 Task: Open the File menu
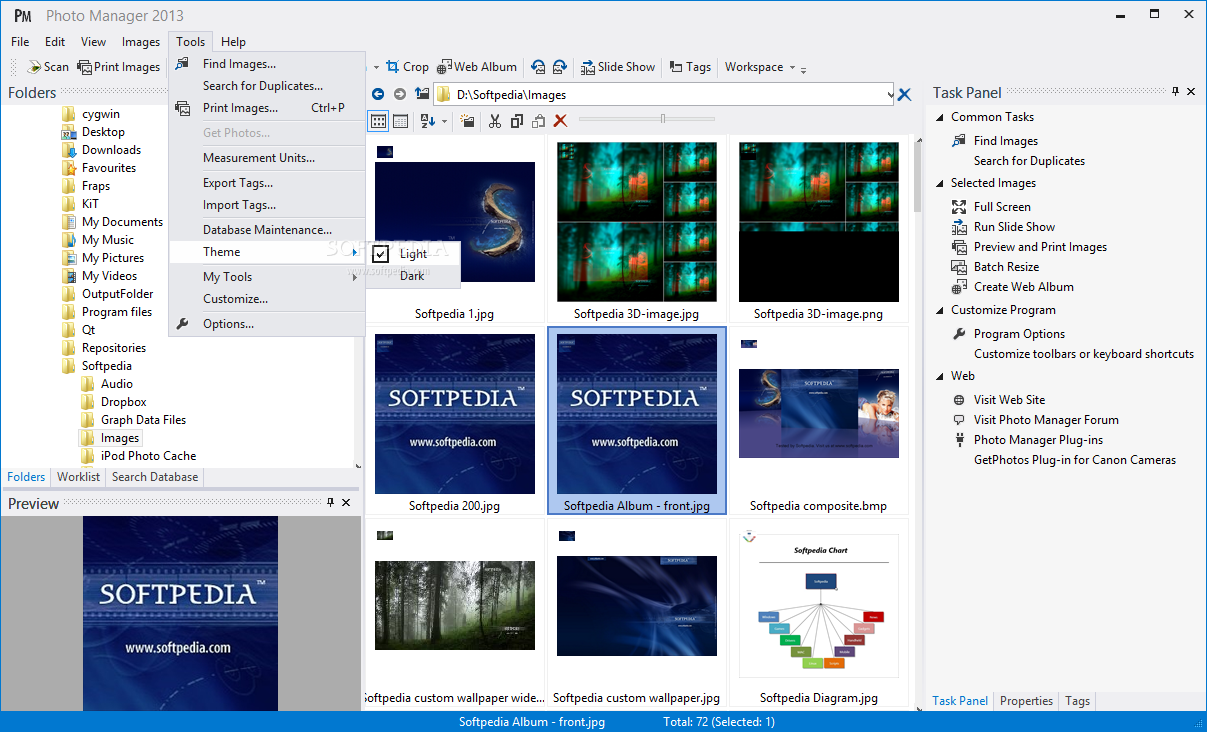(21, 42)
